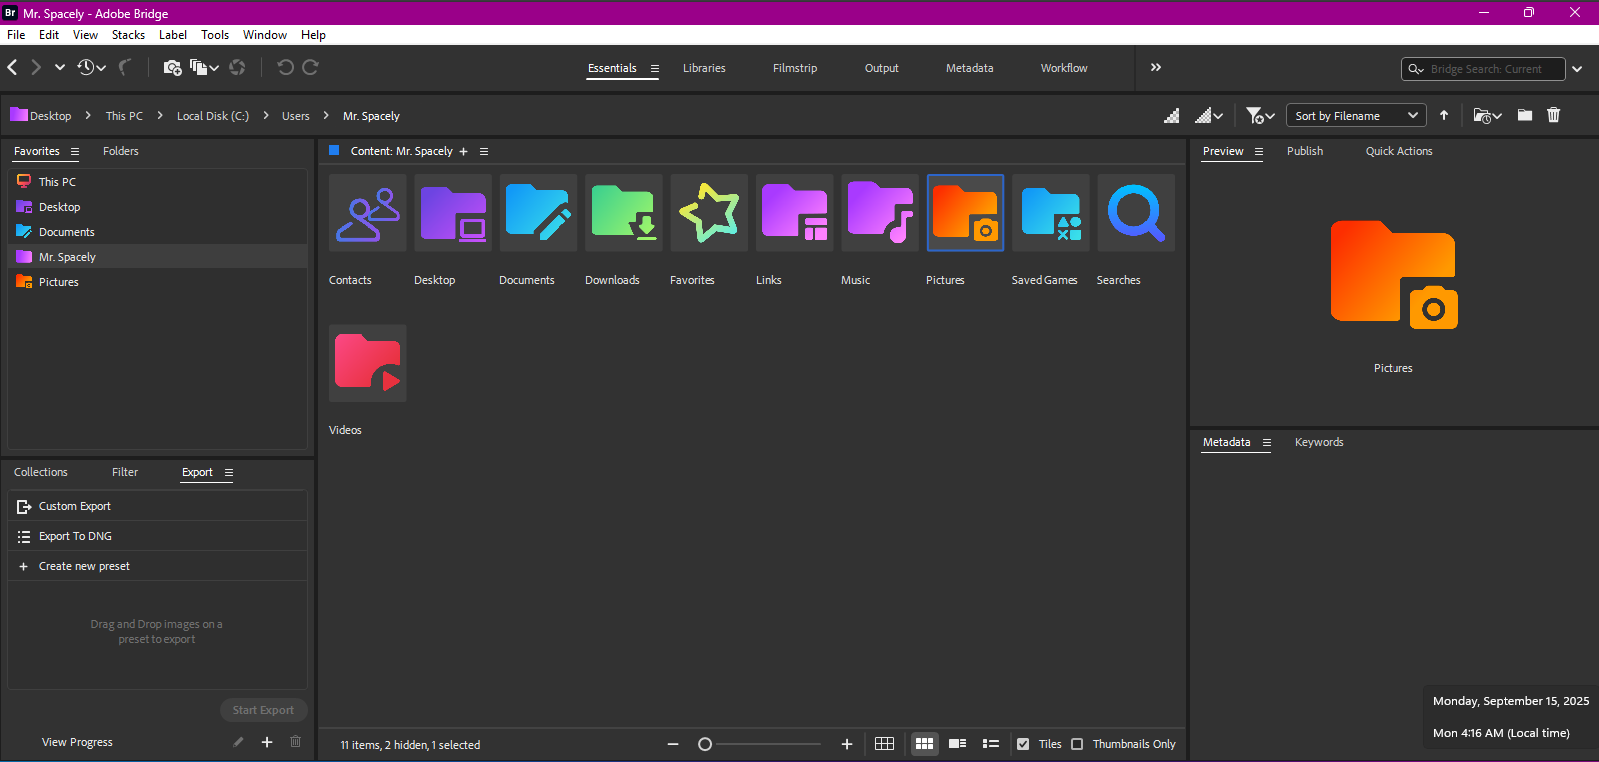The width and height of the screenshot is (1599, 762).
Task: Open the Sort by Filename dropdown
Action: click(x=1356, y=116)
